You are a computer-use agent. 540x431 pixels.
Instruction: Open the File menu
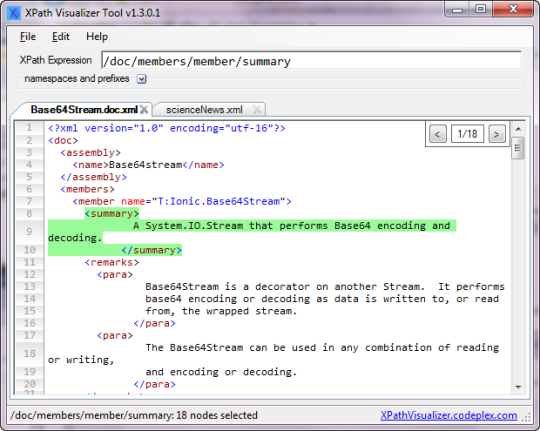pyautogui.click(x=28, y=37)
